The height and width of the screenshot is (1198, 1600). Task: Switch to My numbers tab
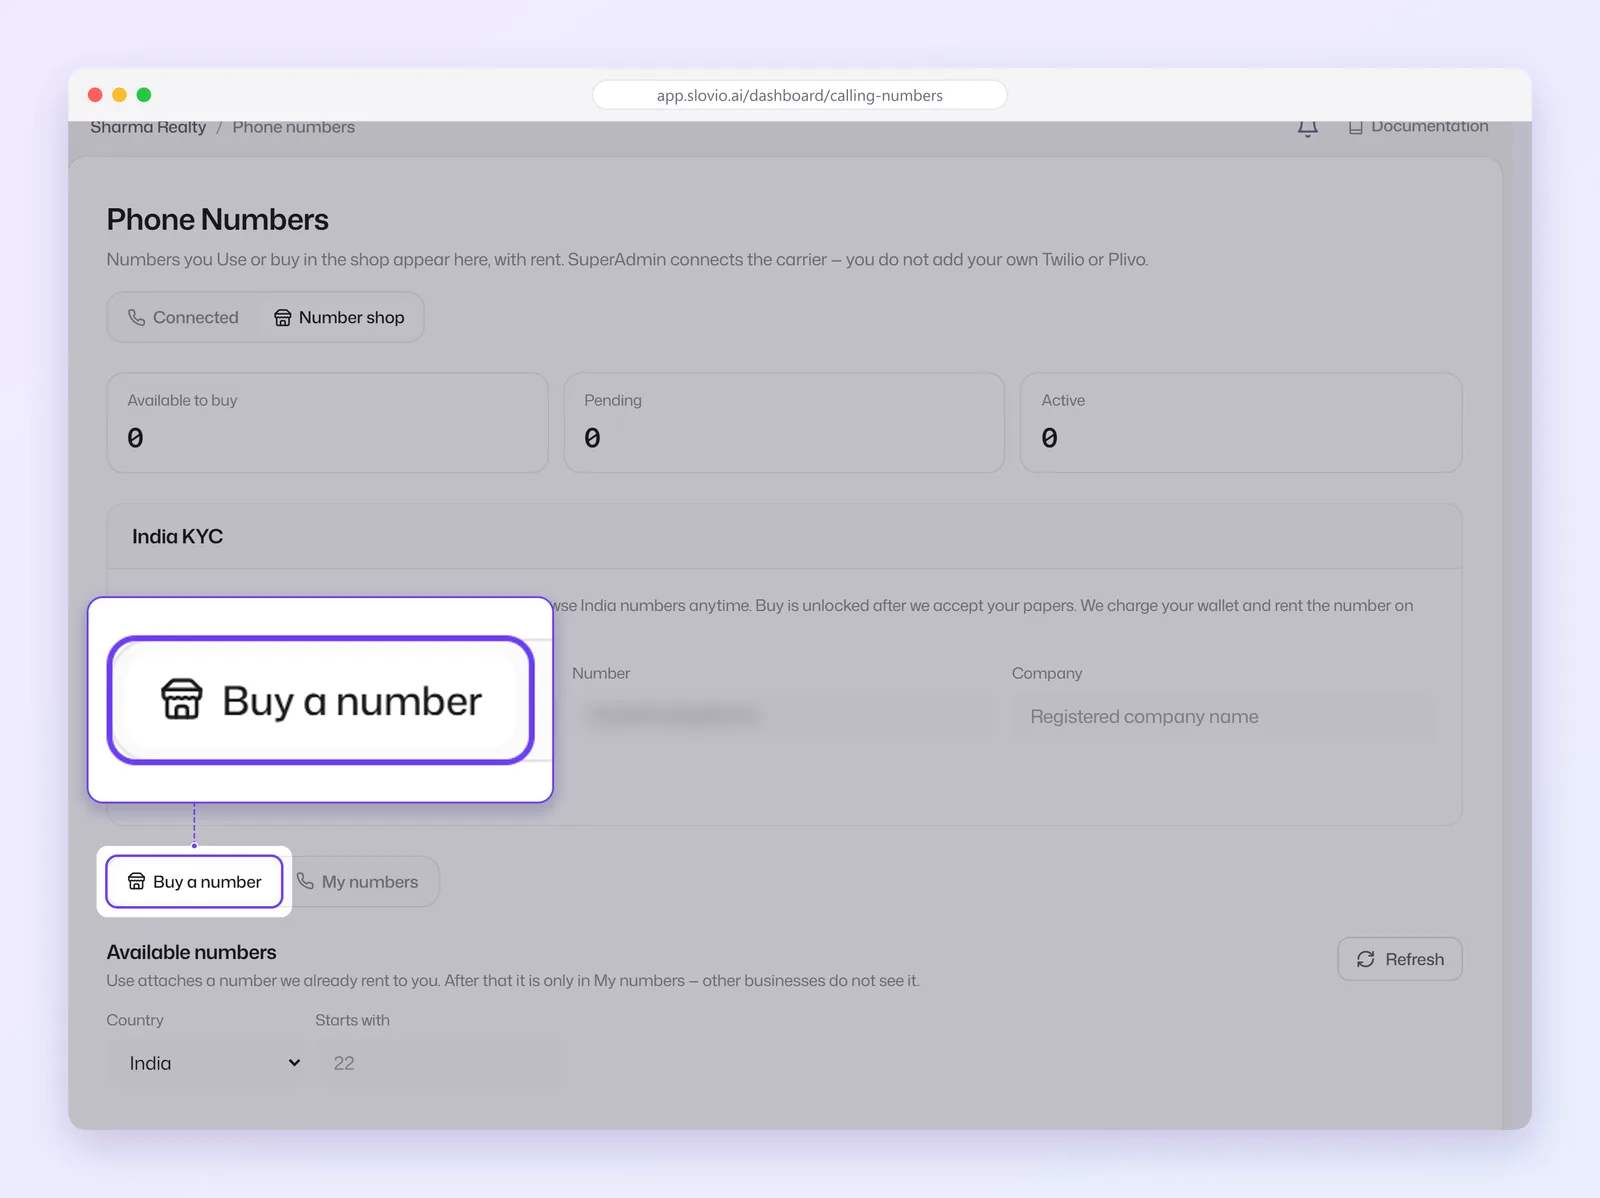click(358, 882)
